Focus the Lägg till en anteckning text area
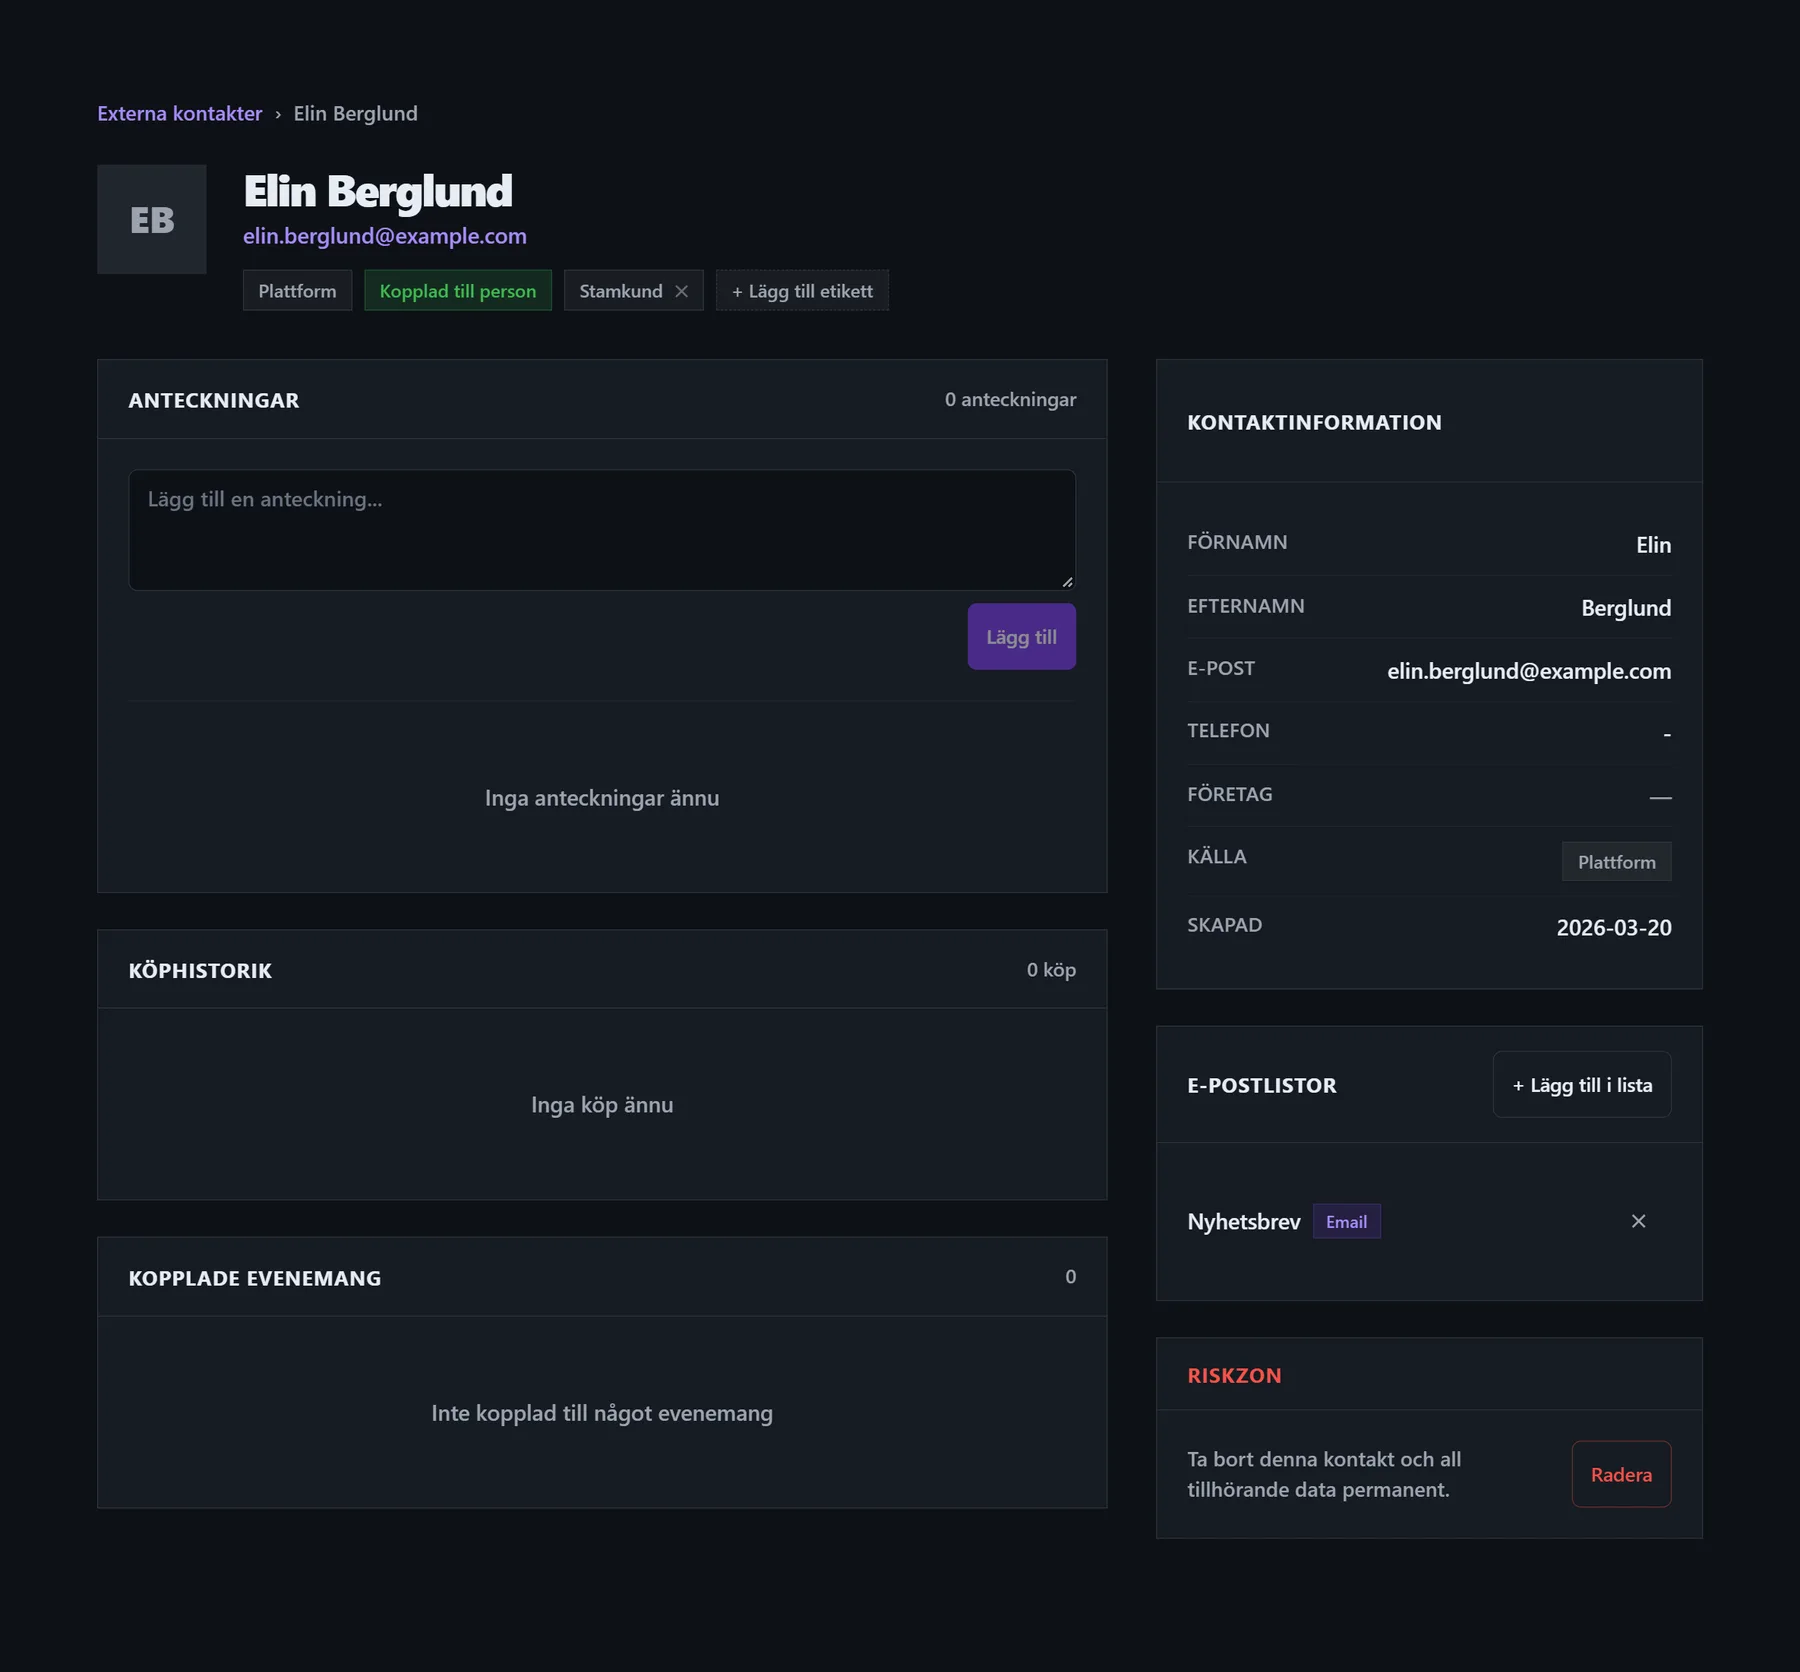Viewport: 1800px width, 1672px height. 602,530
